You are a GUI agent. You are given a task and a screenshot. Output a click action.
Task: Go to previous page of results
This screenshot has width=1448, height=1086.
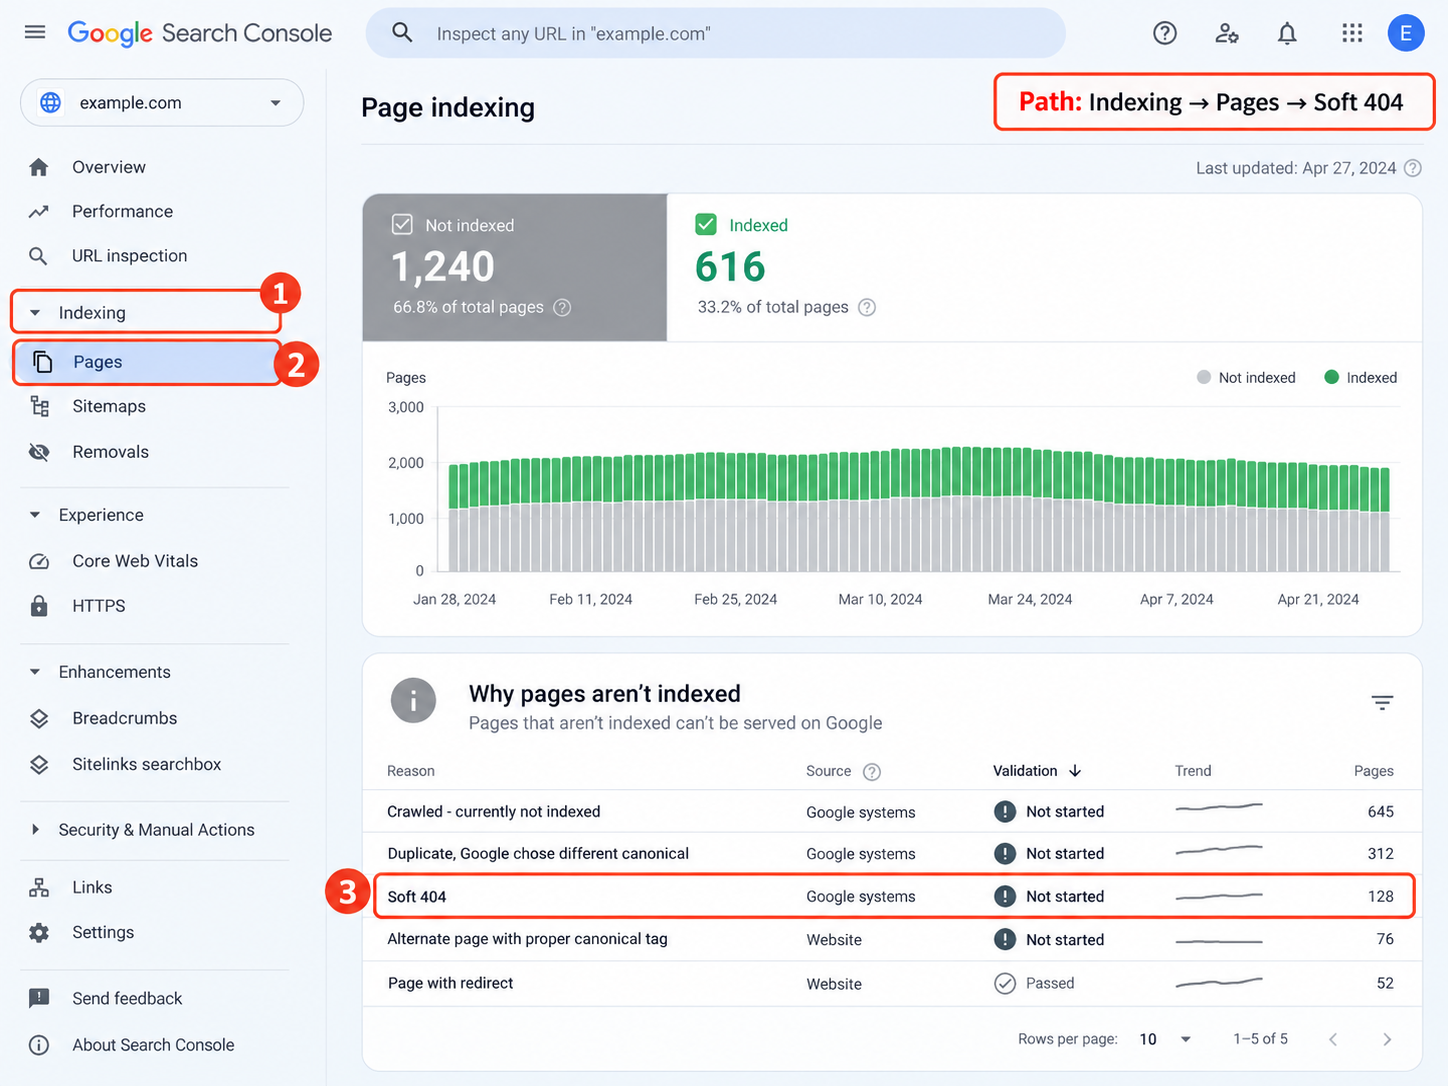tap(1333, 1039)
